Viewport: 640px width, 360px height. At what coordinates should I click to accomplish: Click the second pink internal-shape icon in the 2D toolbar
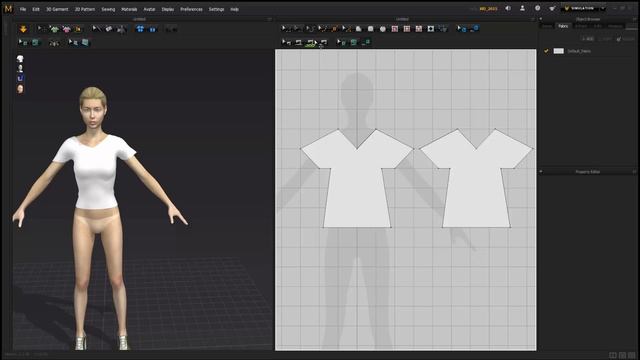point(407,29)
